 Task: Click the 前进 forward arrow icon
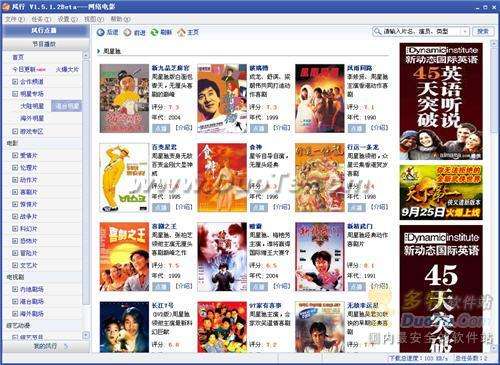click(127, 32)
